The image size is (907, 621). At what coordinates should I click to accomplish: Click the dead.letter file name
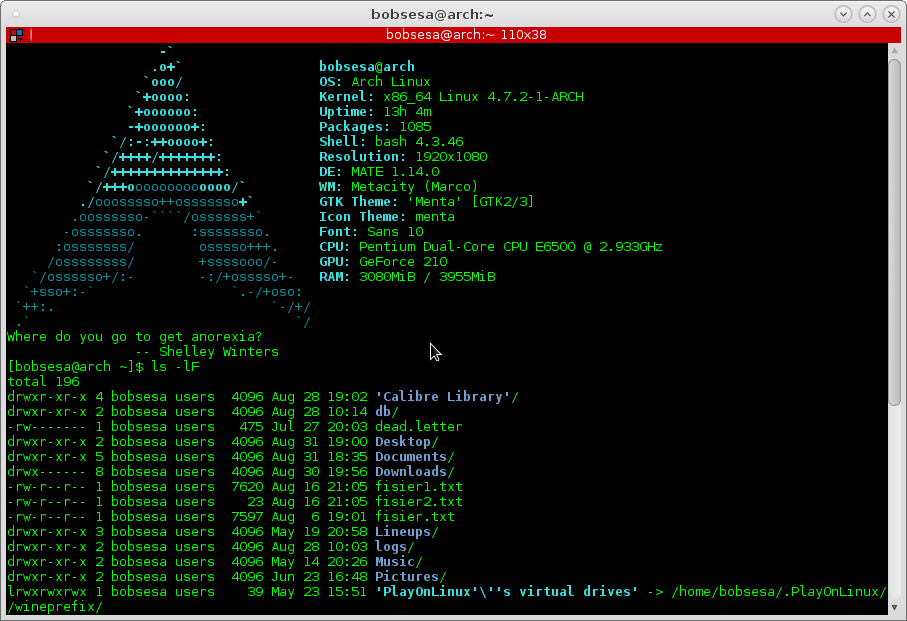tap(418, 427)
